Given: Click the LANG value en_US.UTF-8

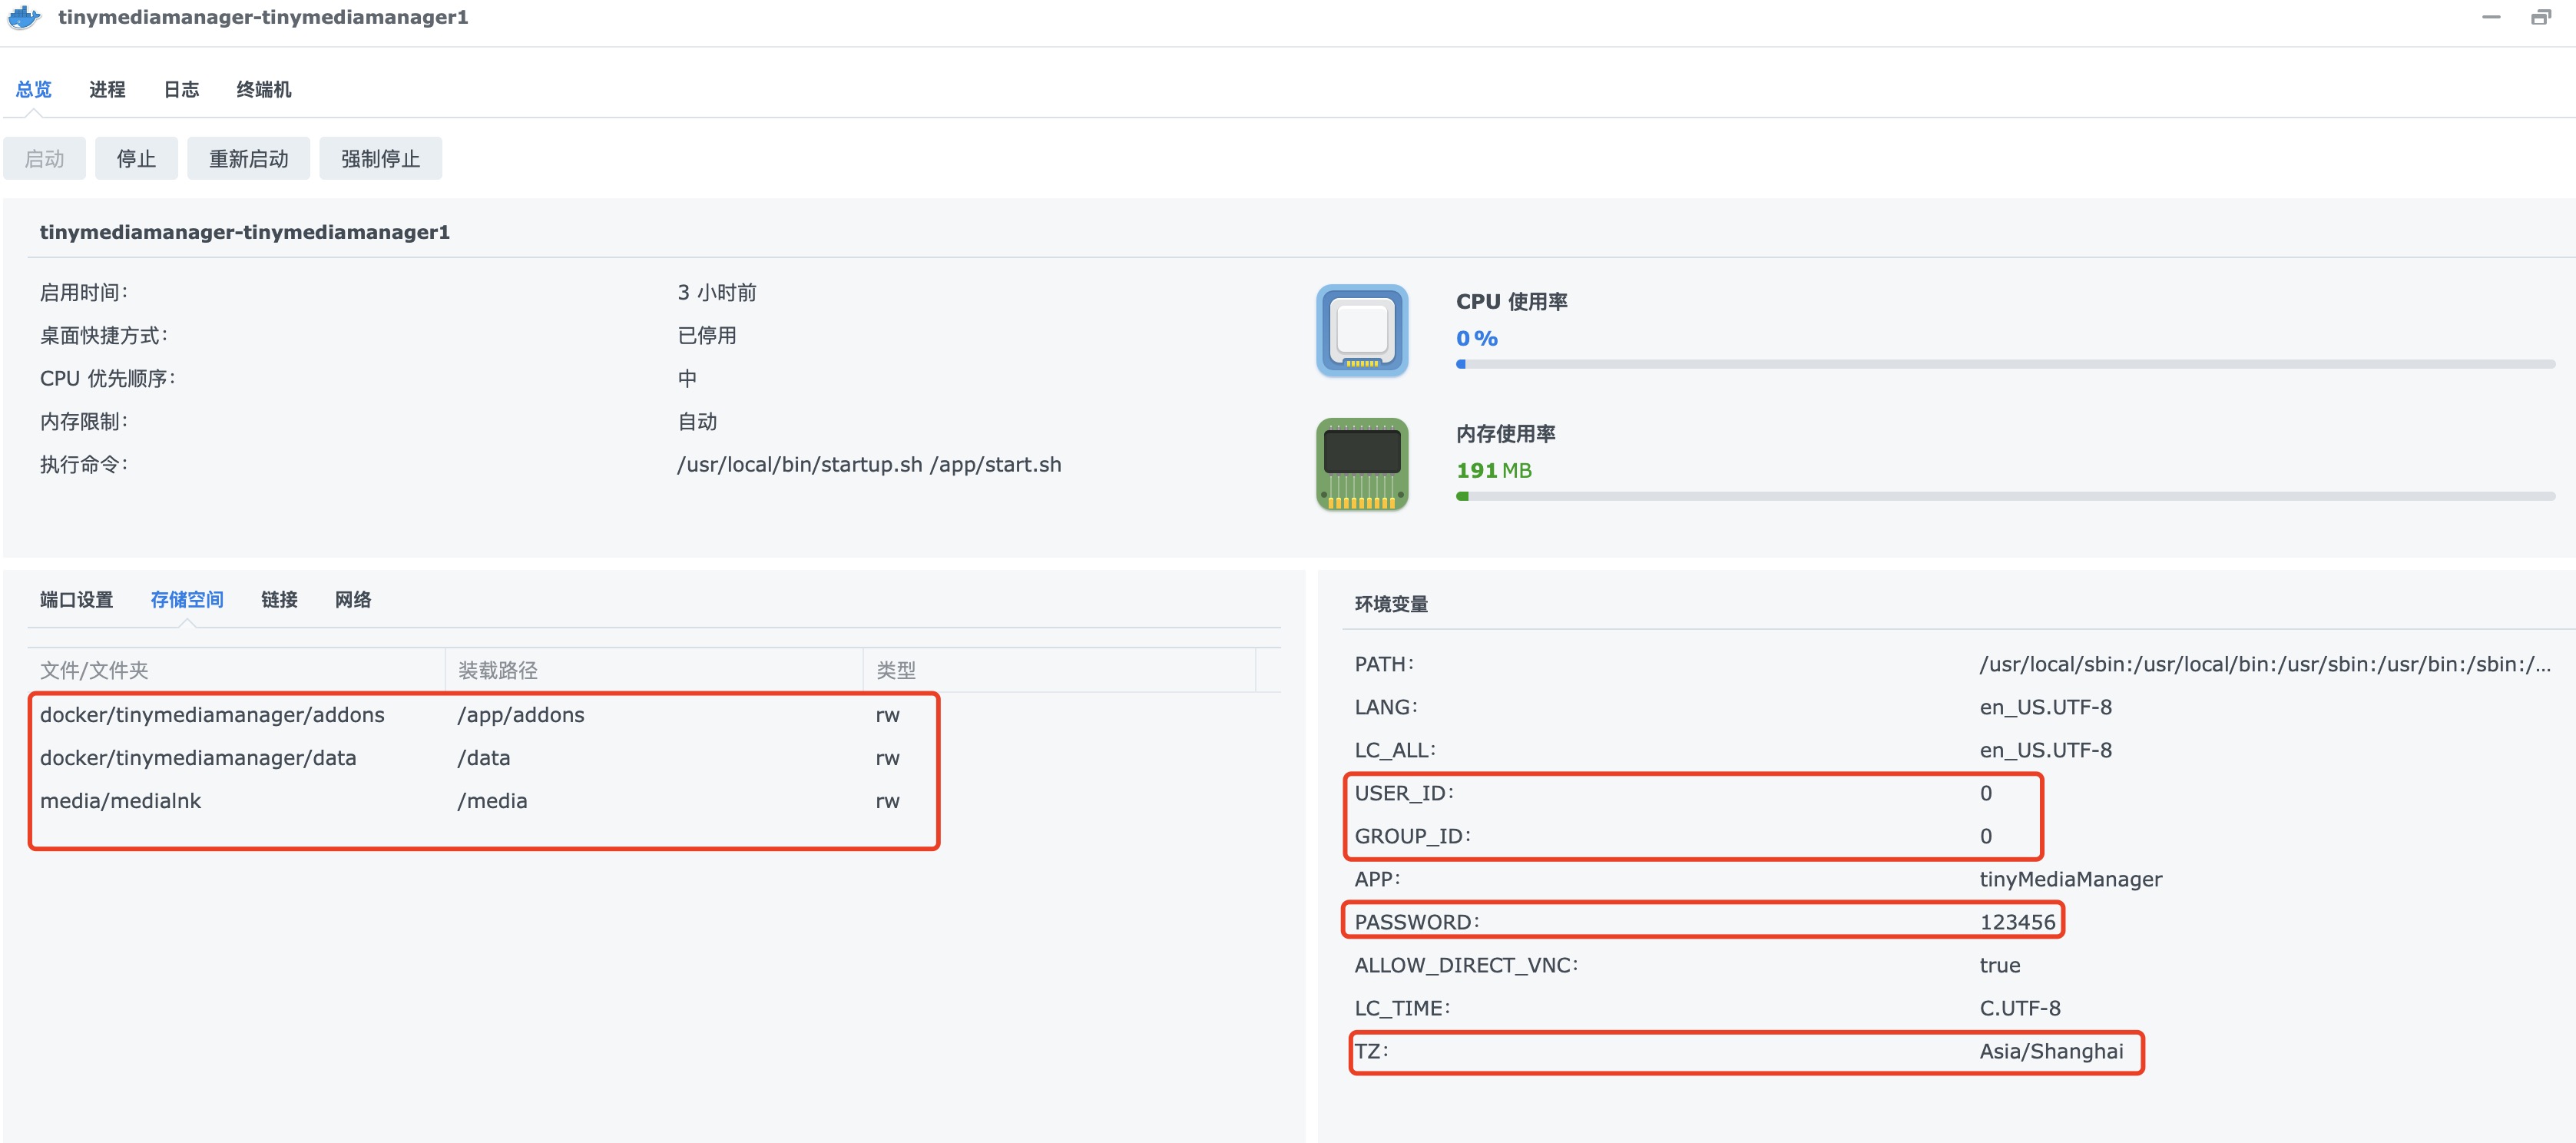Looking at the screenshot, I should pos(2046,707).
